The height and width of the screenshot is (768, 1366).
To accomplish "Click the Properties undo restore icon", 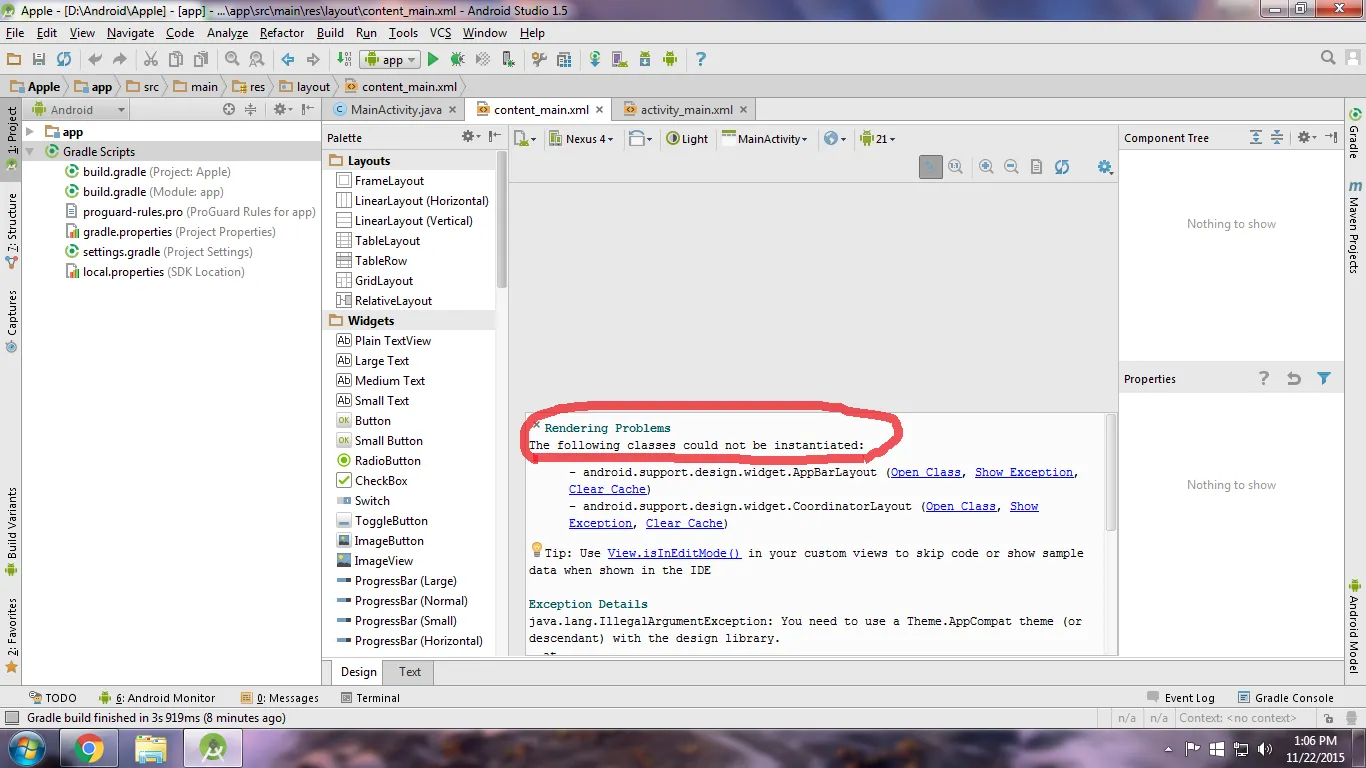I will tap(1294, 379).
